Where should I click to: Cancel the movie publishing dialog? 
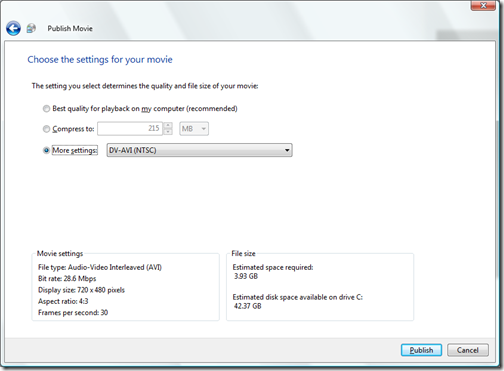[x=468, y=350]
